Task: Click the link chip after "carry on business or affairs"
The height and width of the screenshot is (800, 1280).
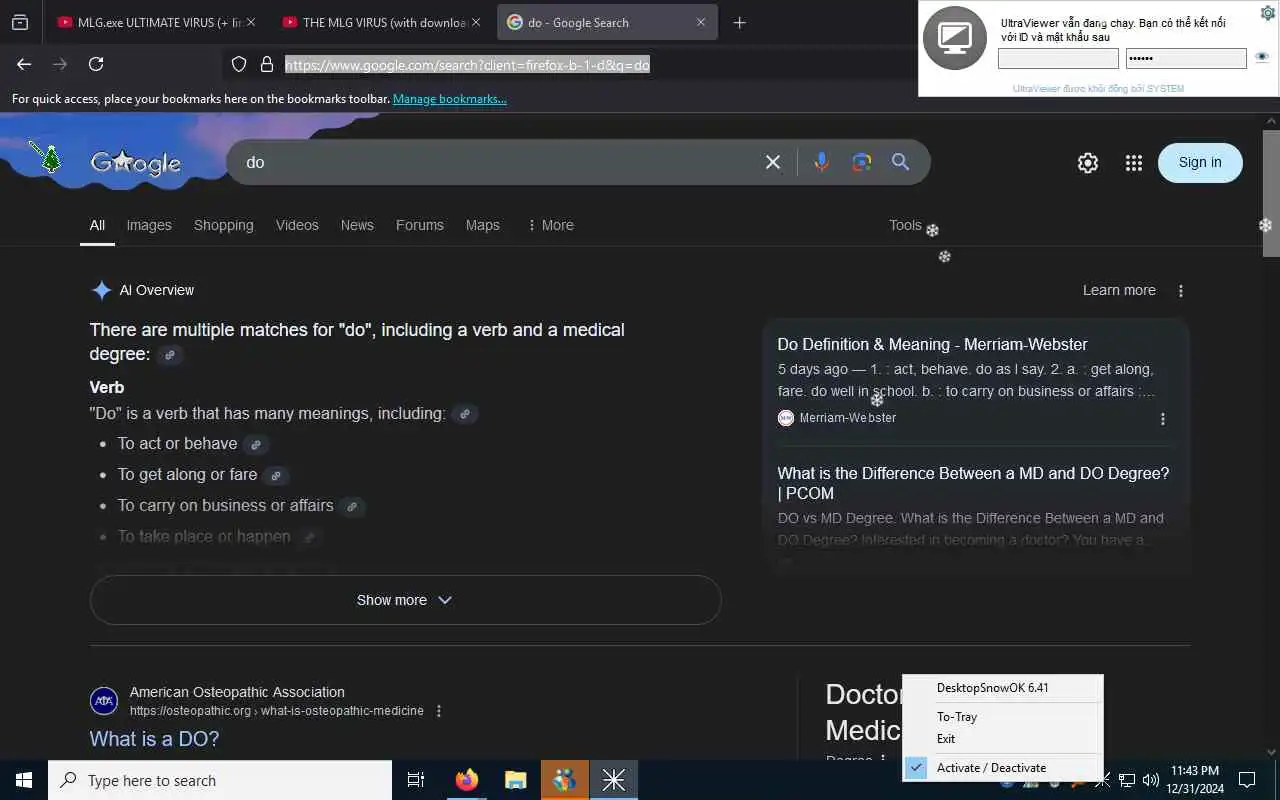Action: 352,507
